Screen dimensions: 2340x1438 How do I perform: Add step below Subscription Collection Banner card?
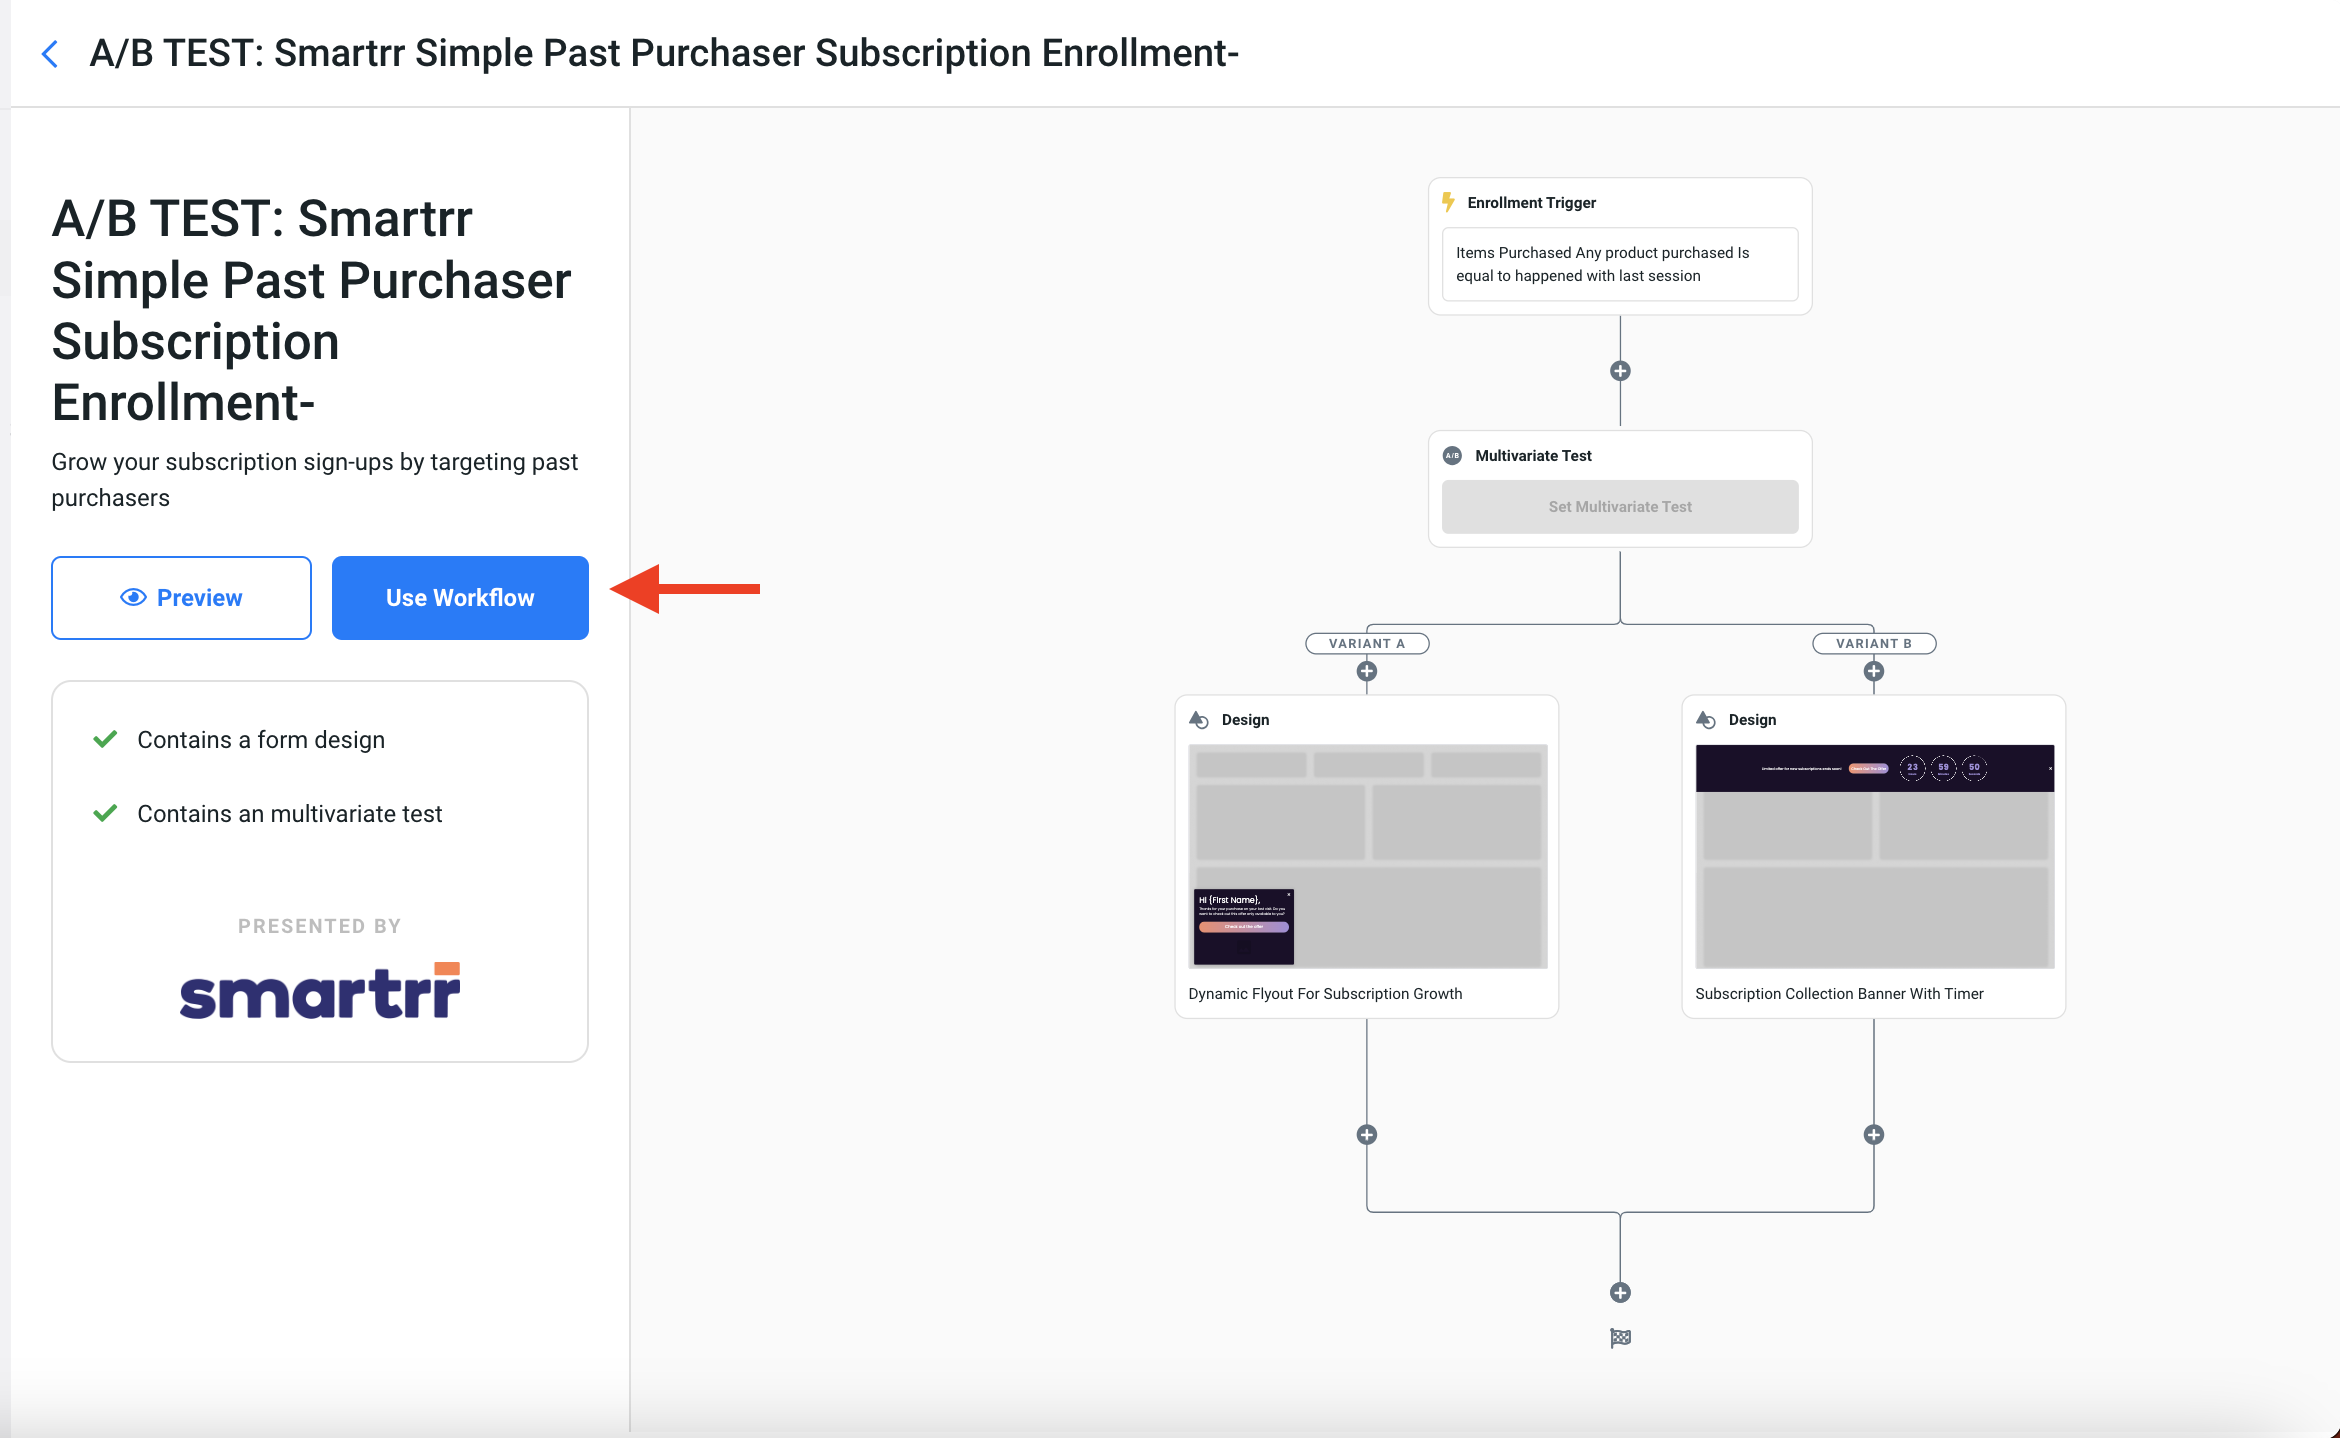pos(1874,1134)
